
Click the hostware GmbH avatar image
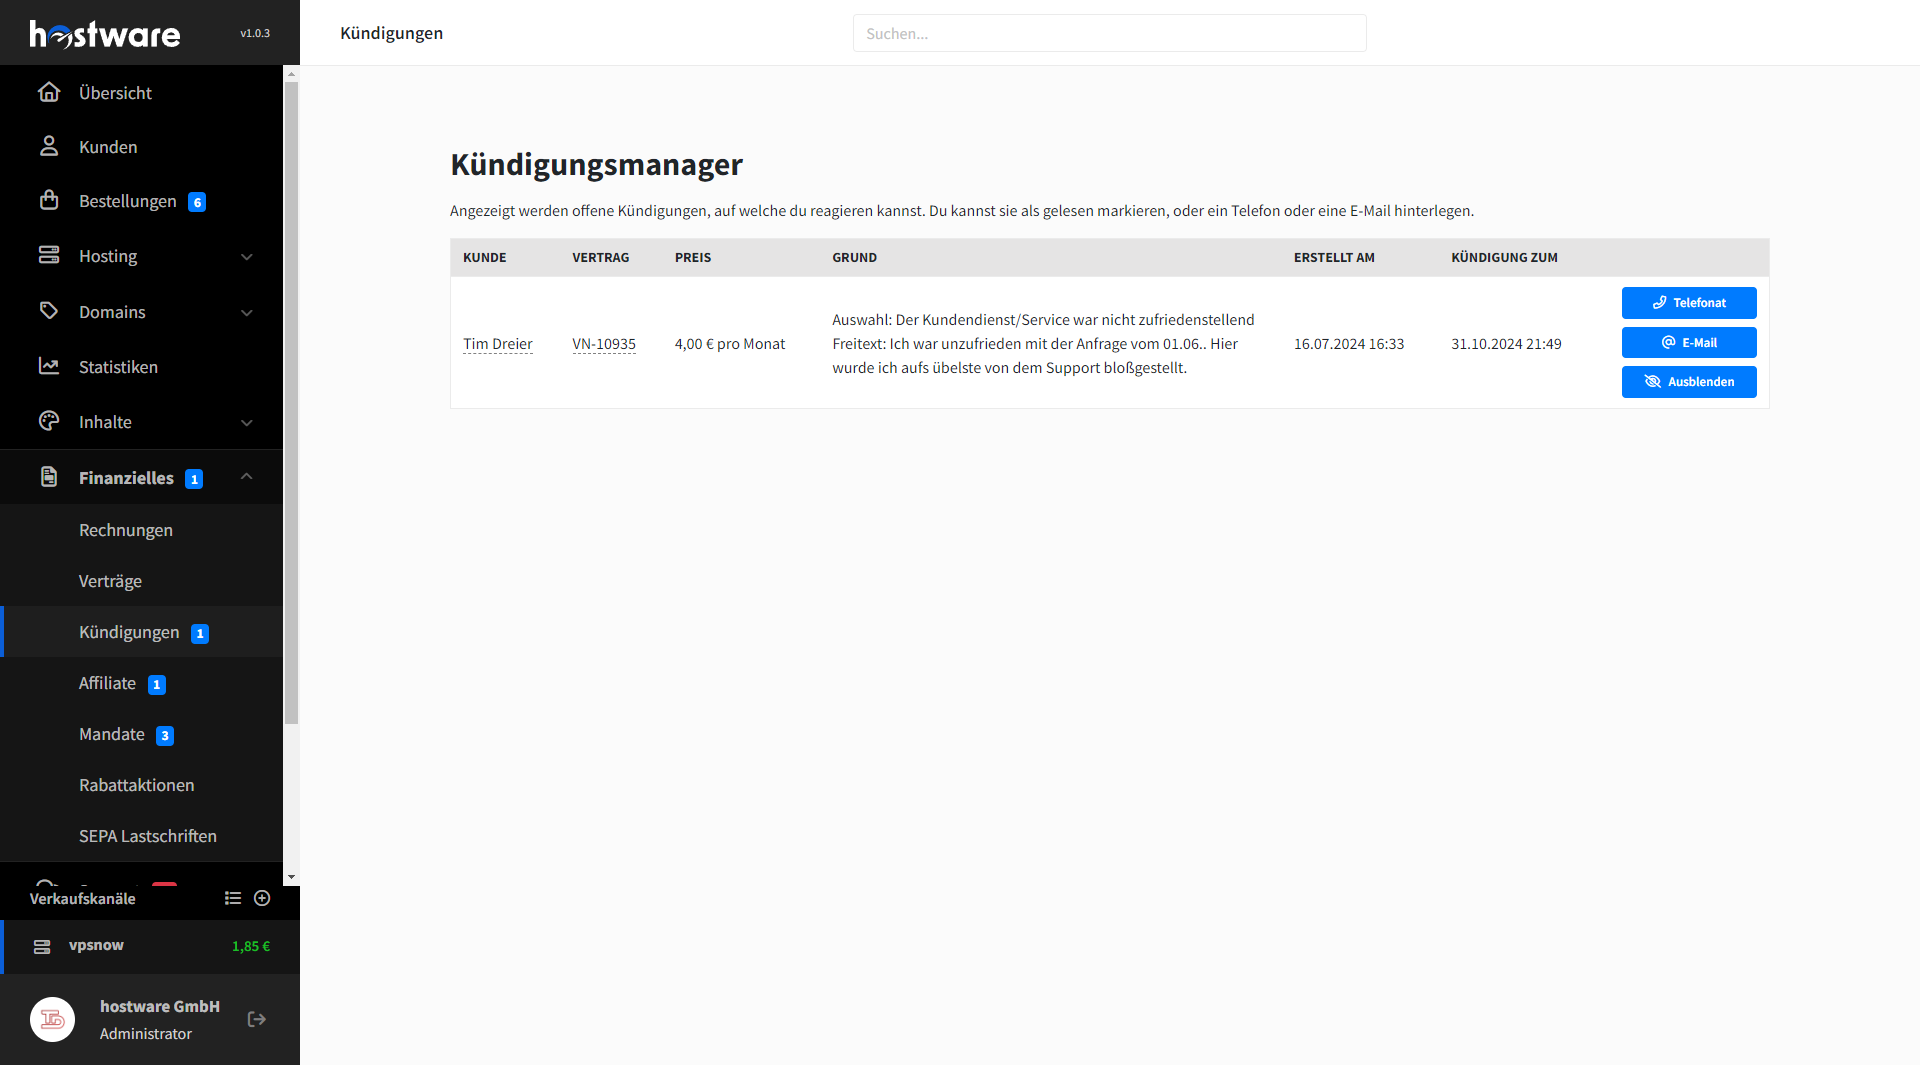tap(53, 1019)
